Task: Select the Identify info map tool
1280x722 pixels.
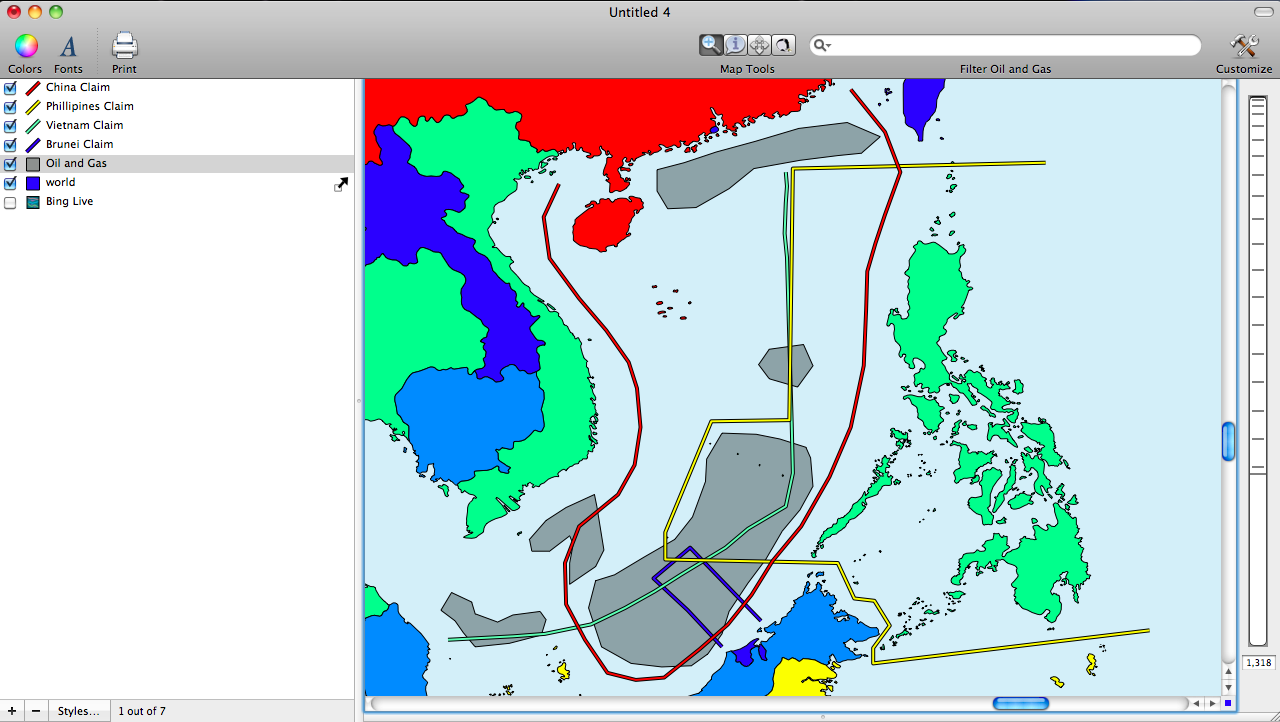Action: [x=735, y=45]
